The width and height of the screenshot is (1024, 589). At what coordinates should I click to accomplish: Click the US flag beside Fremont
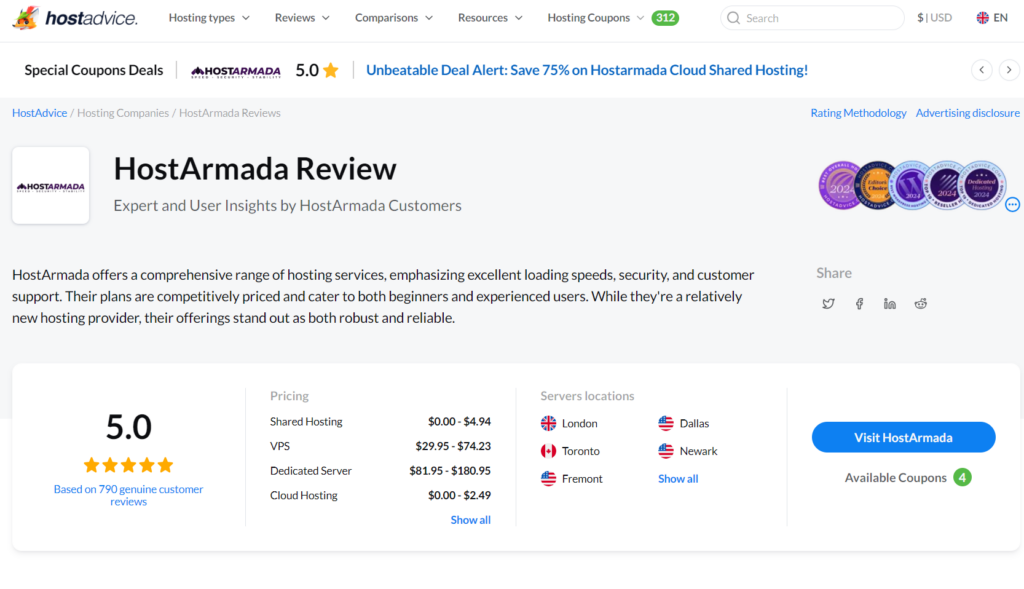549,478
